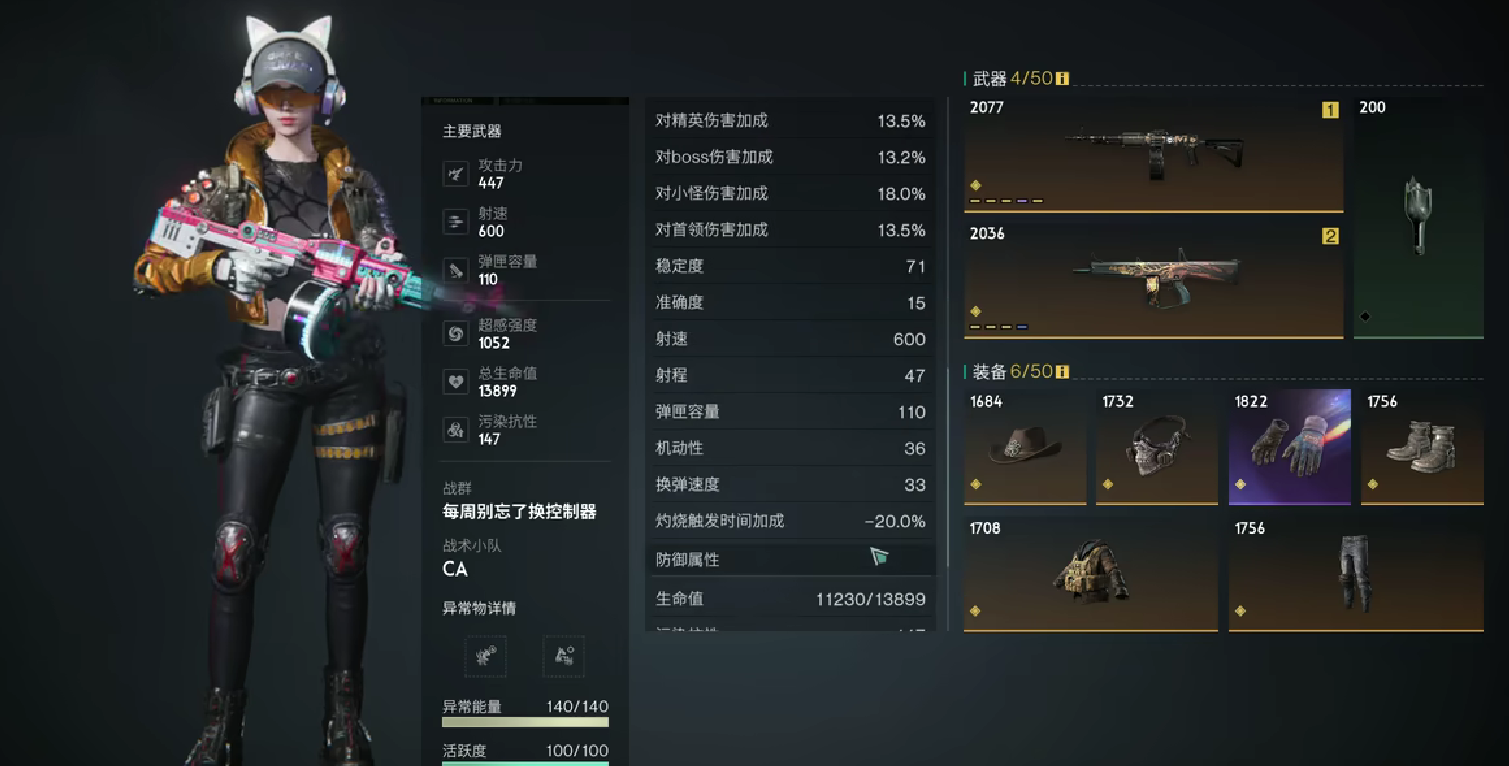1509x766 pixels.
Task: Select the 1708 tactical vest equipment
Action: point(1091,574)
